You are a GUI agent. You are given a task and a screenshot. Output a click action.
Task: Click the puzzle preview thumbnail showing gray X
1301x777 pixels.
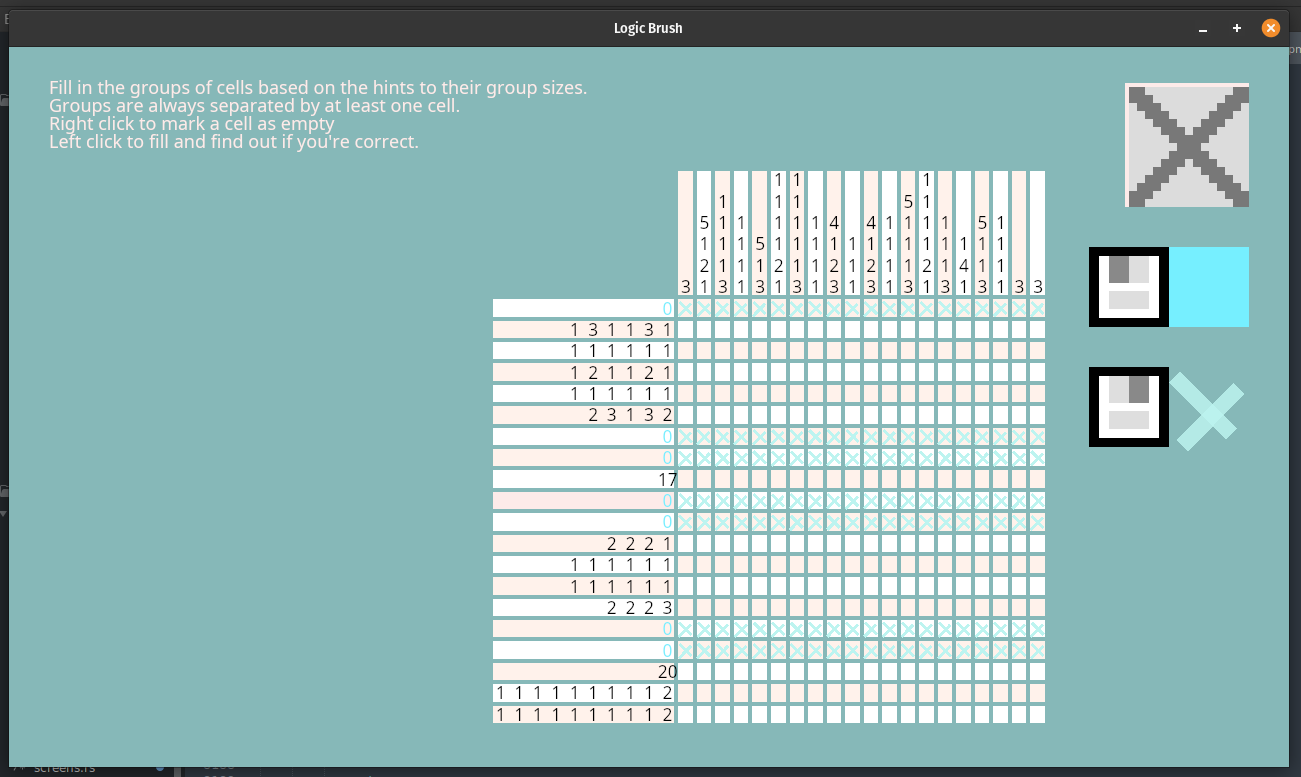click(1187, 145)
